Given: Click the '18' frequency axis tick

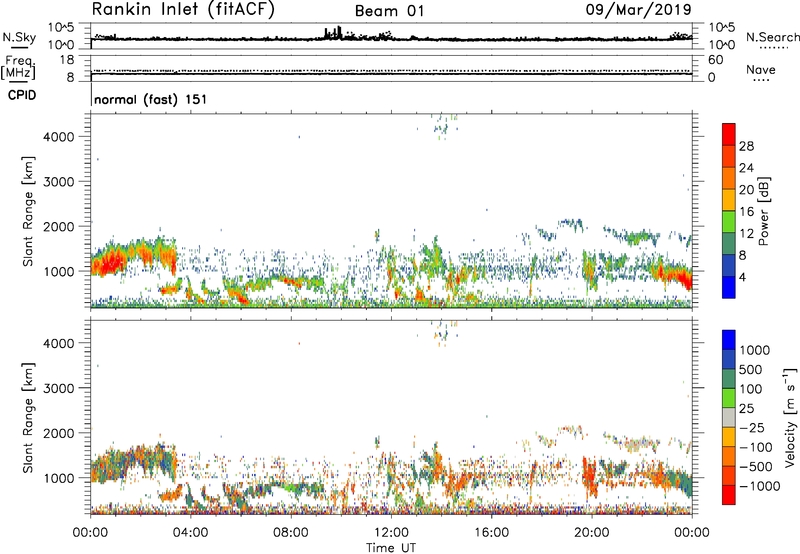Looking at the screenshot, I should pyautogui.click(x=67, y=60).
